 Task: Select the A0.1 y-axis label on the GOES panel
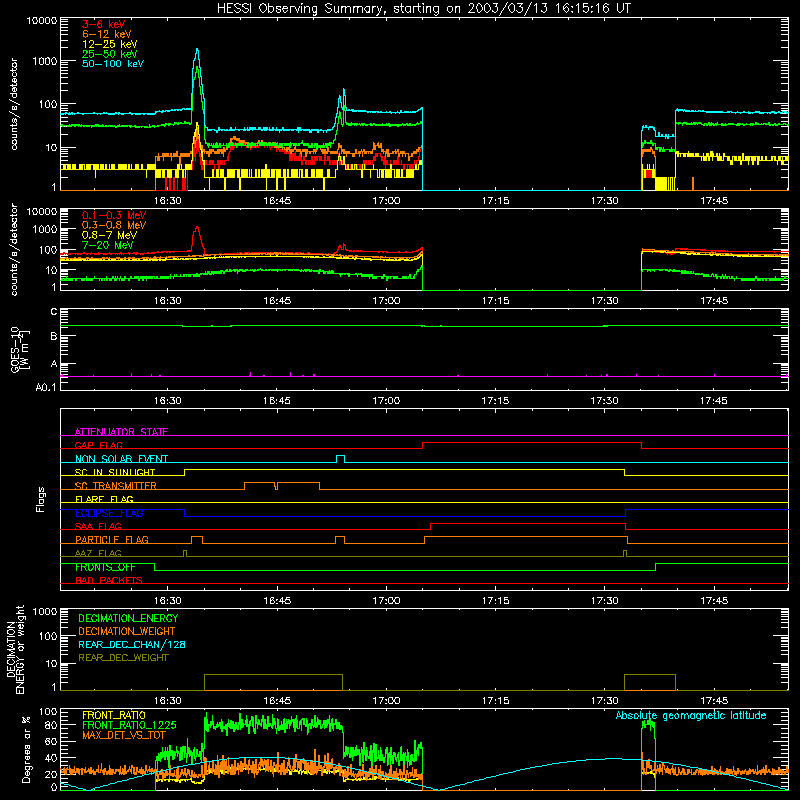(x=46, y=387)
